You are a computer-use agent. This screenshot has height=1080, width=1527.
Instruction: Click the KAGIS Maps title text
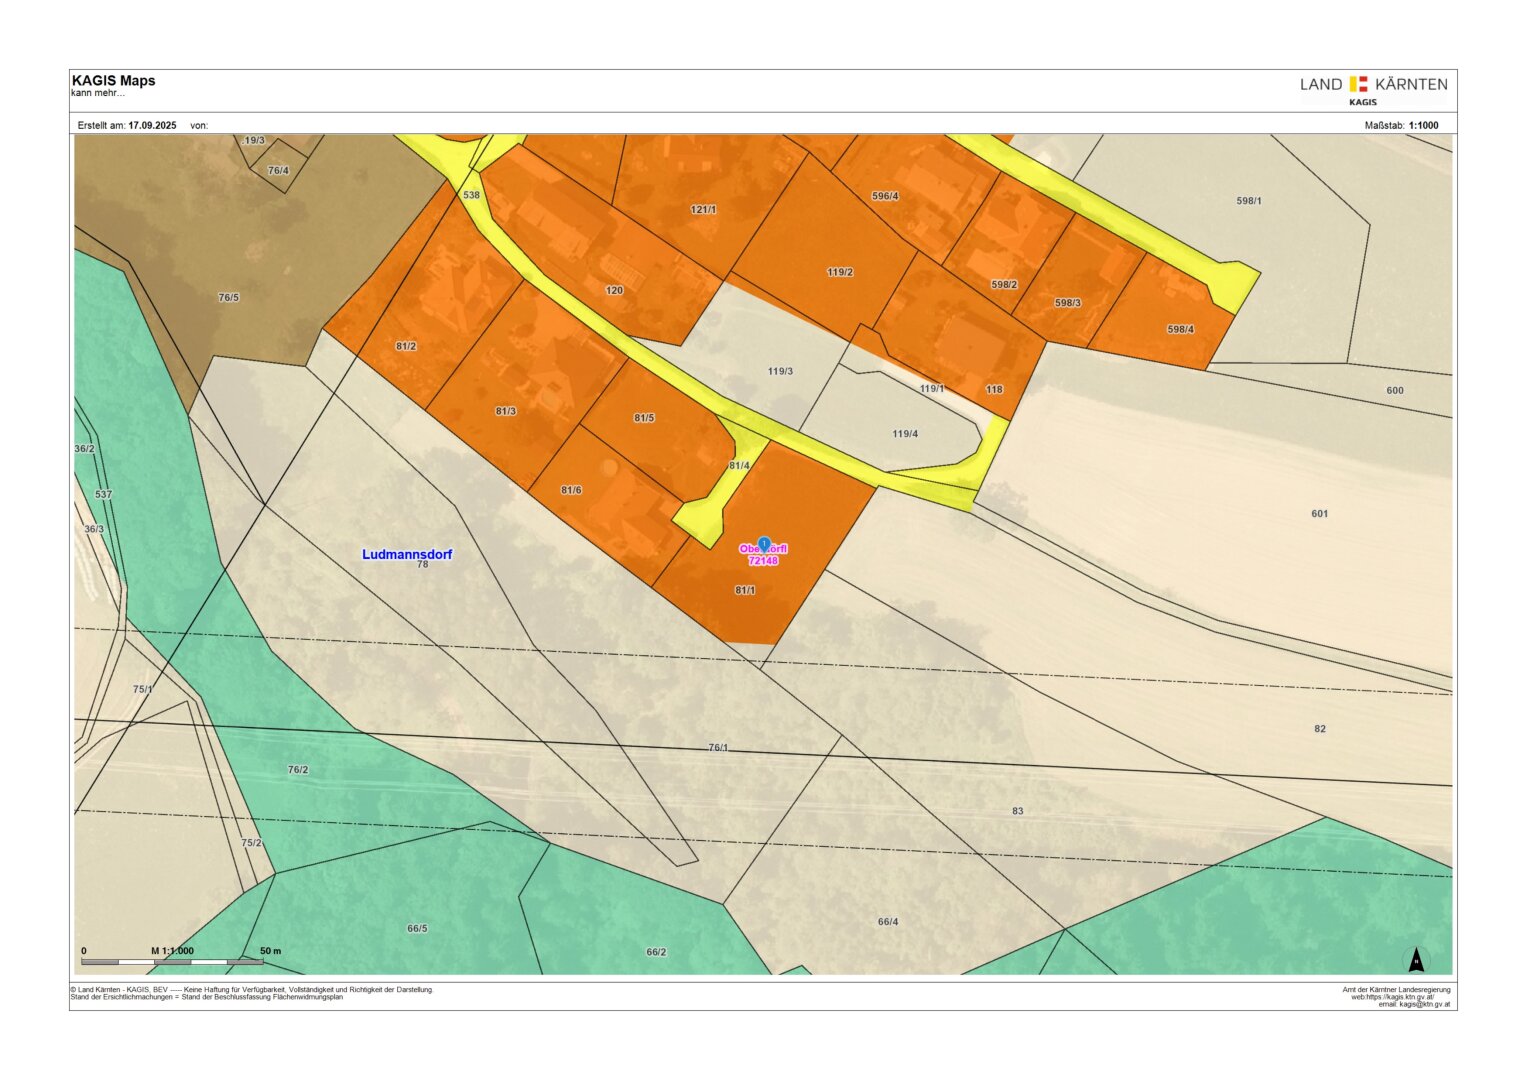coord(113,81)
